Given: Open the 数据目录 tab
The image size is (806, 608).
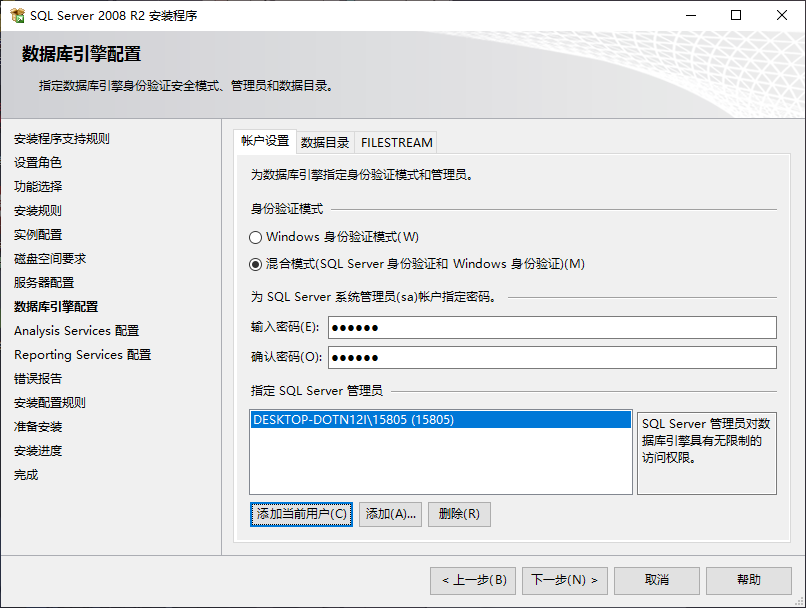Looking at the screenshot, I should click(325, 142).
